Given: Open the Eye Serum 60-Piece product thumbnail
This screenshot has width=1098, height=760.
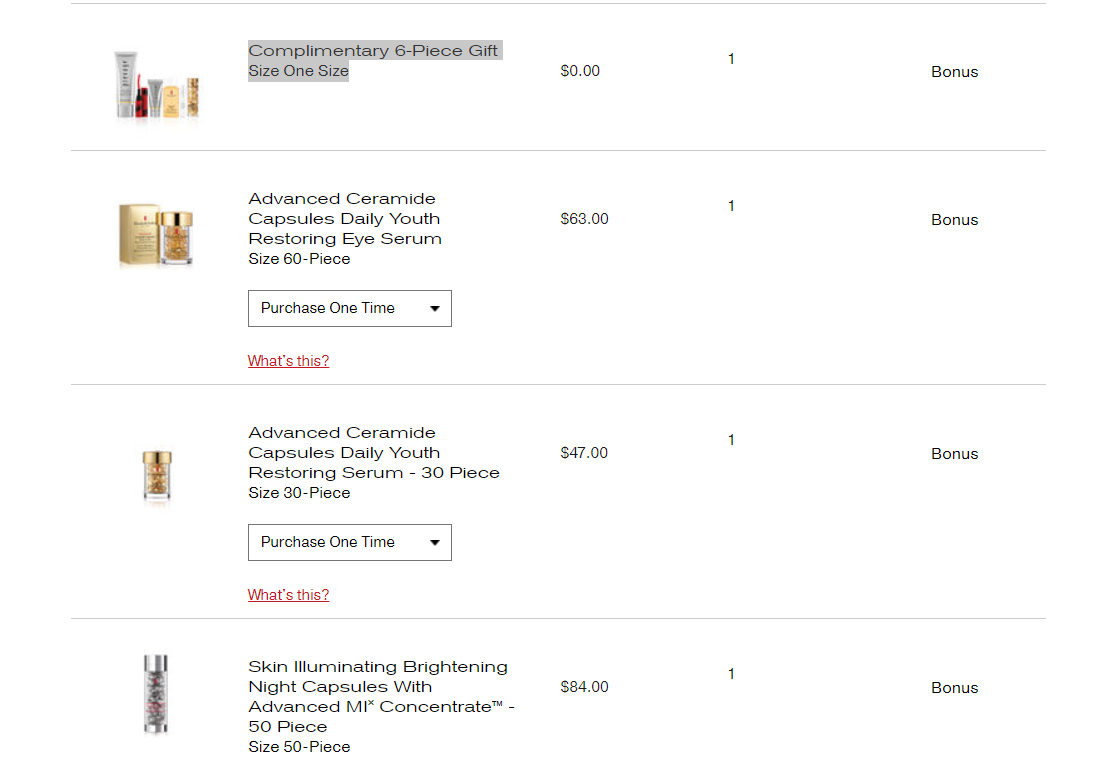Looking at the screenshot, I should (x=155, y=235).
